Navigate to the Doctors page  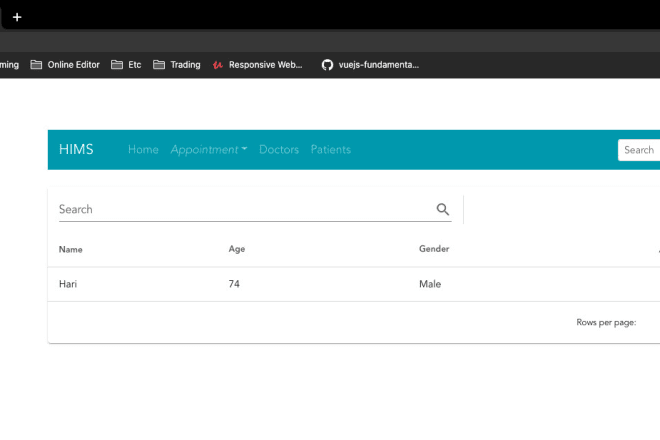tap(279, 150)
